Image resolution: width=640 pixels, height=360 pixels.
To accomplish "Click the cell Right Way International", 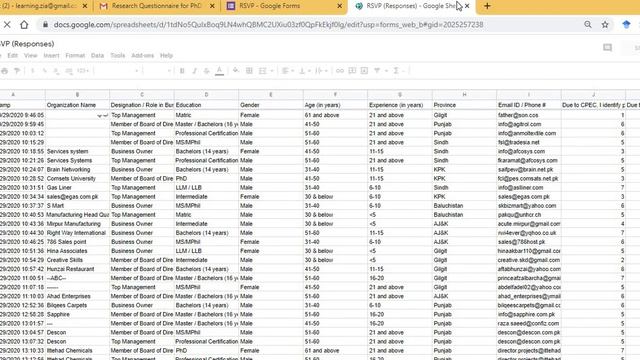I will (x=77, y=233).
